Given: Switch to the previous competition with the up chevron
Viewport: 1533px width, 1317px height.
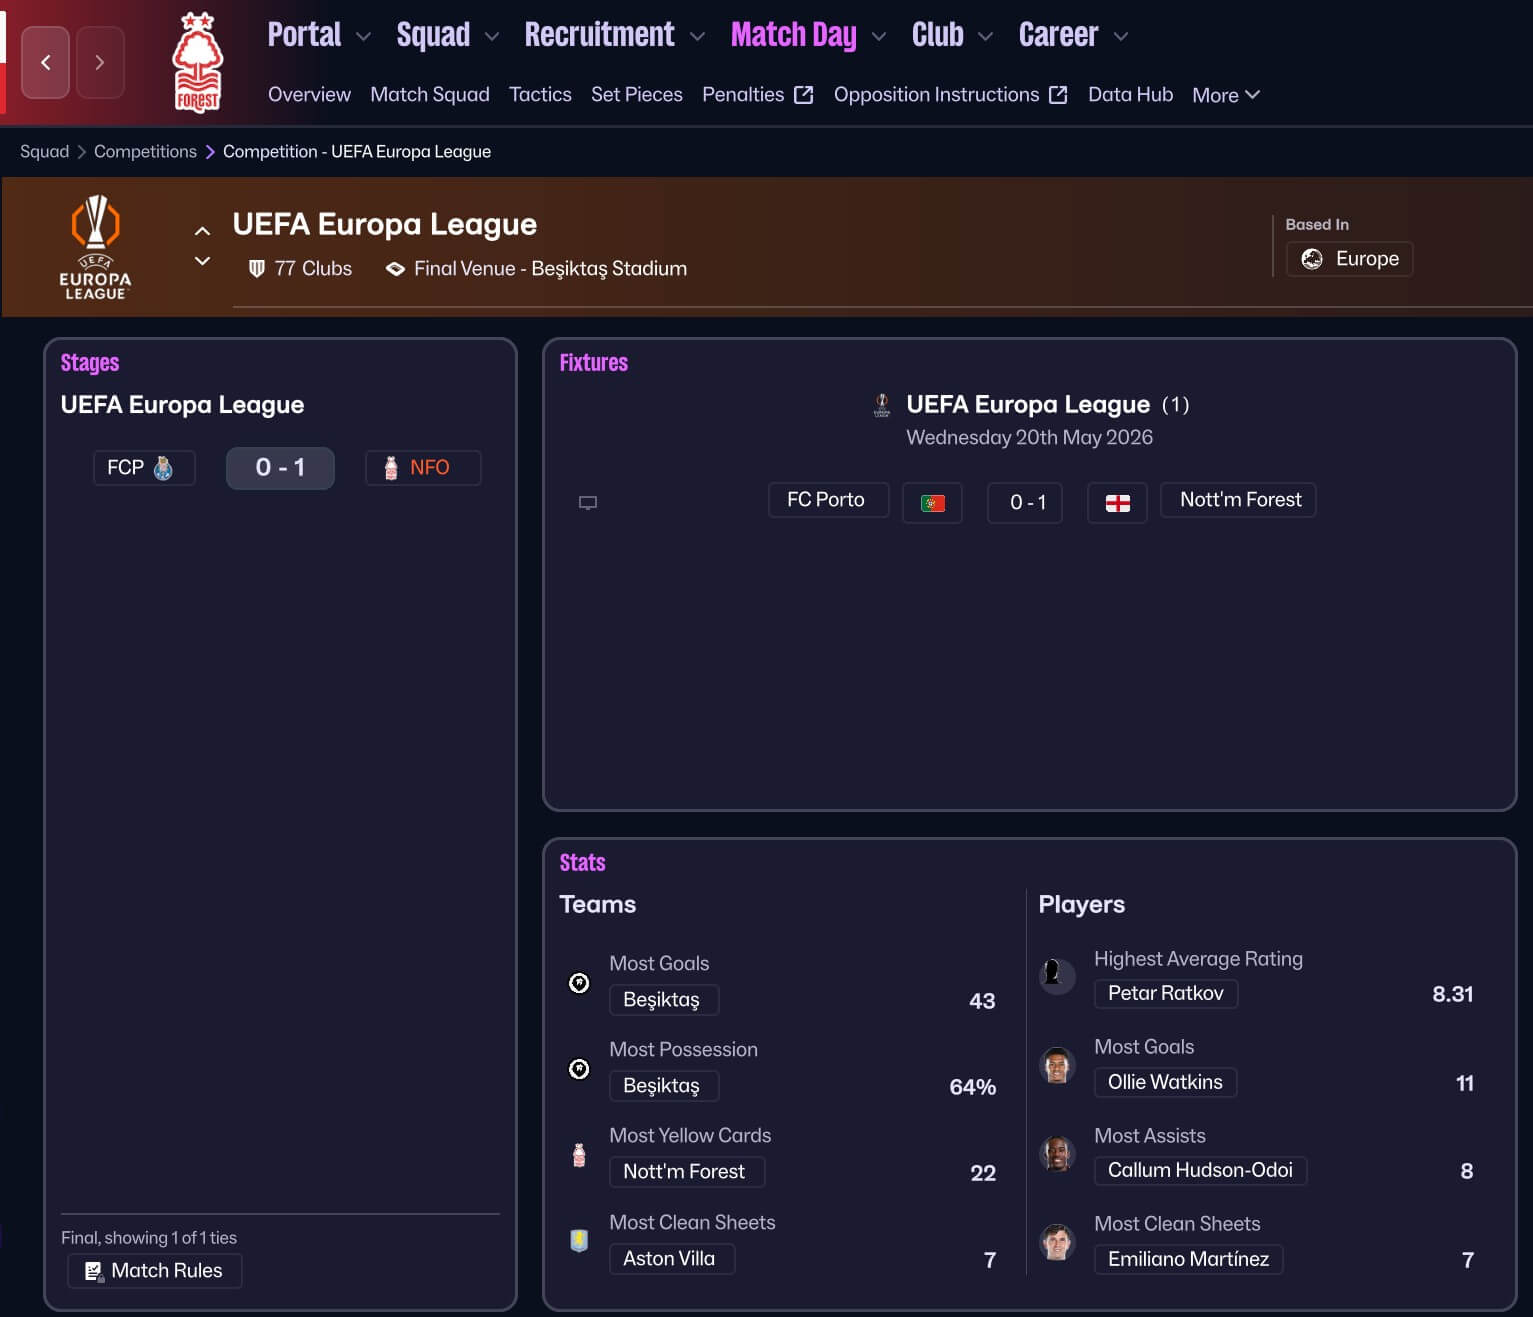Looking at the screenshot, I should (202, 231).
